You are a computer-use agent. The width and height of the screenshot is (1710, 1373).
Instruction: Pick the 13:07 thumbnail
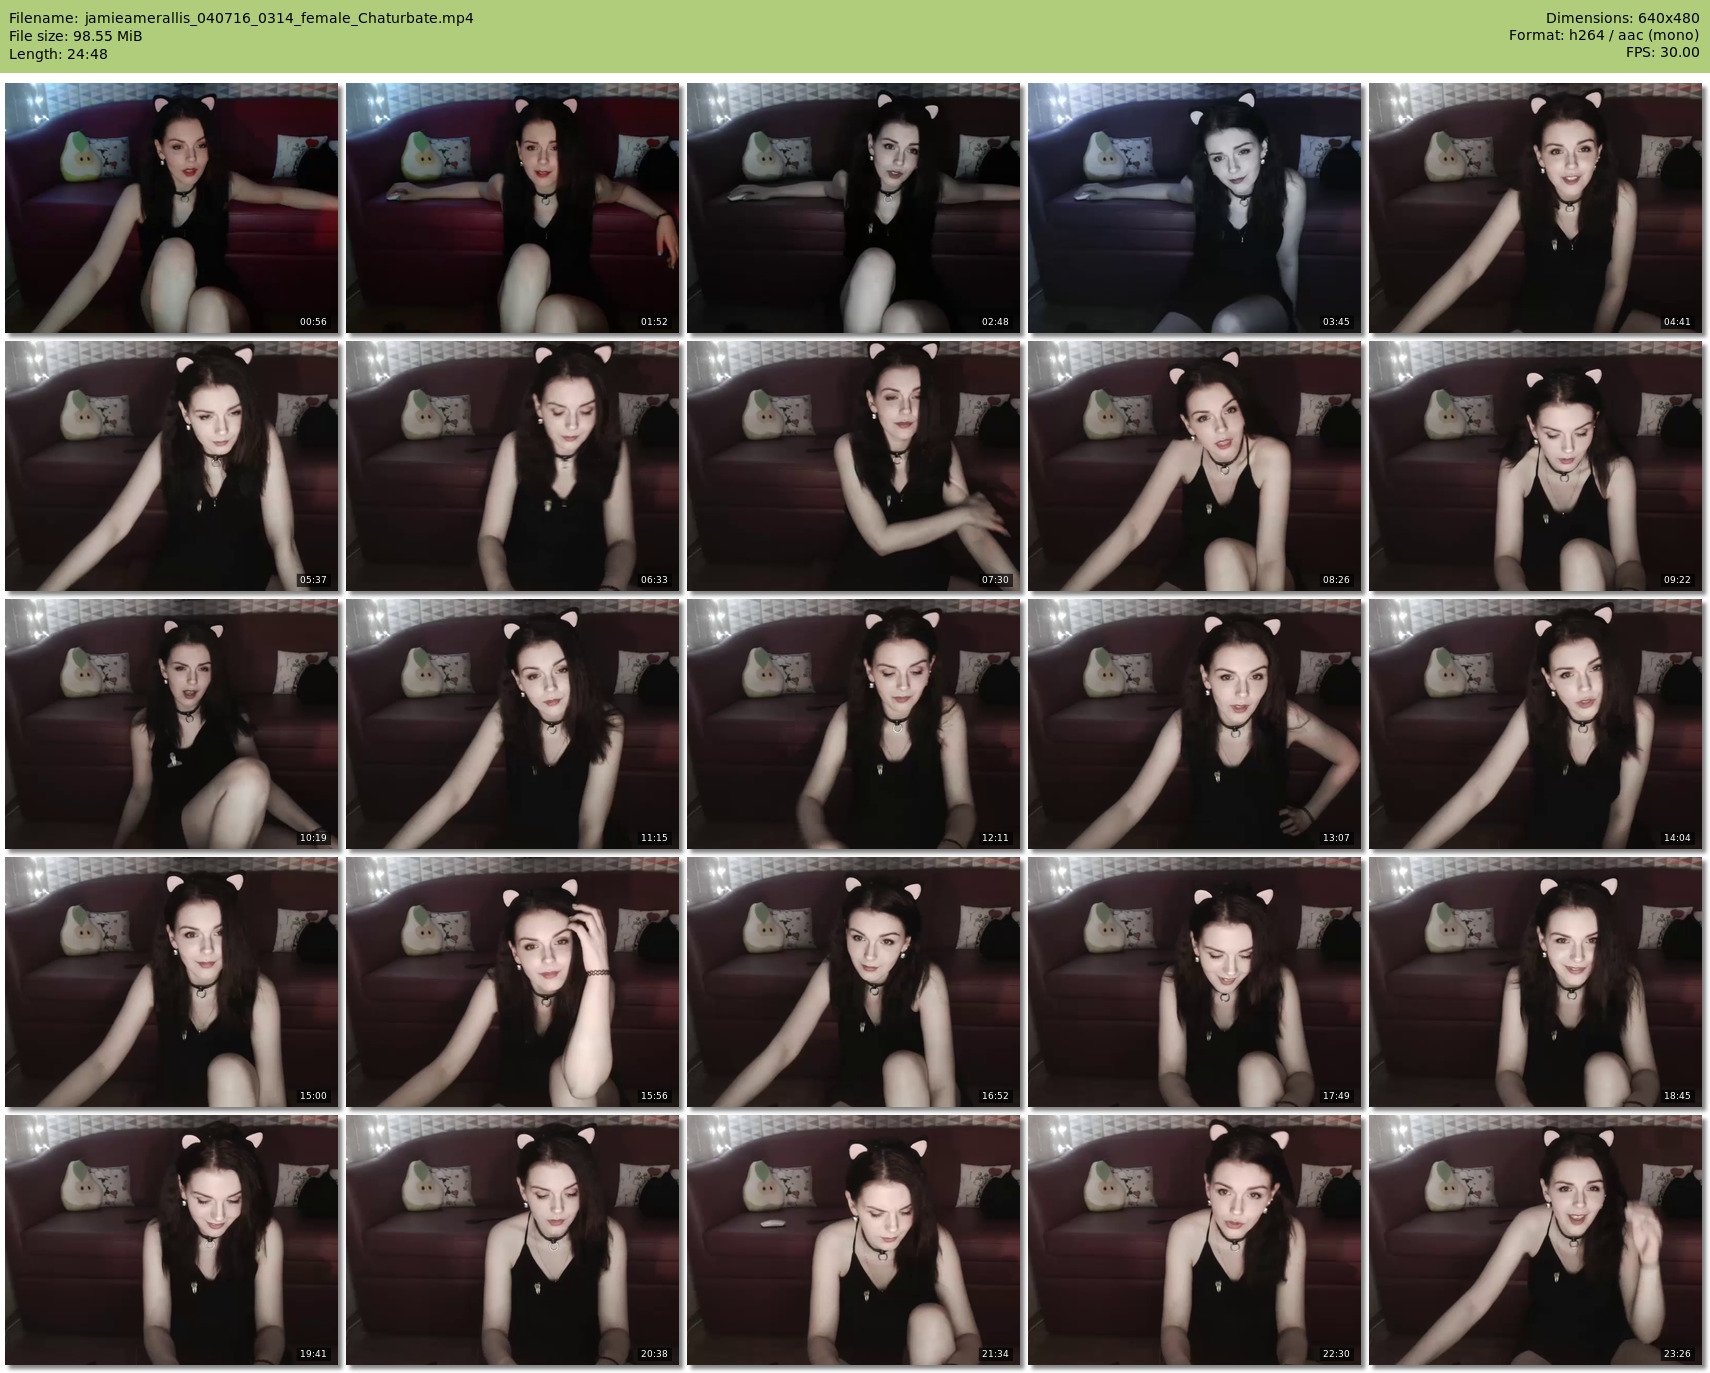(x=1194, y=724)
